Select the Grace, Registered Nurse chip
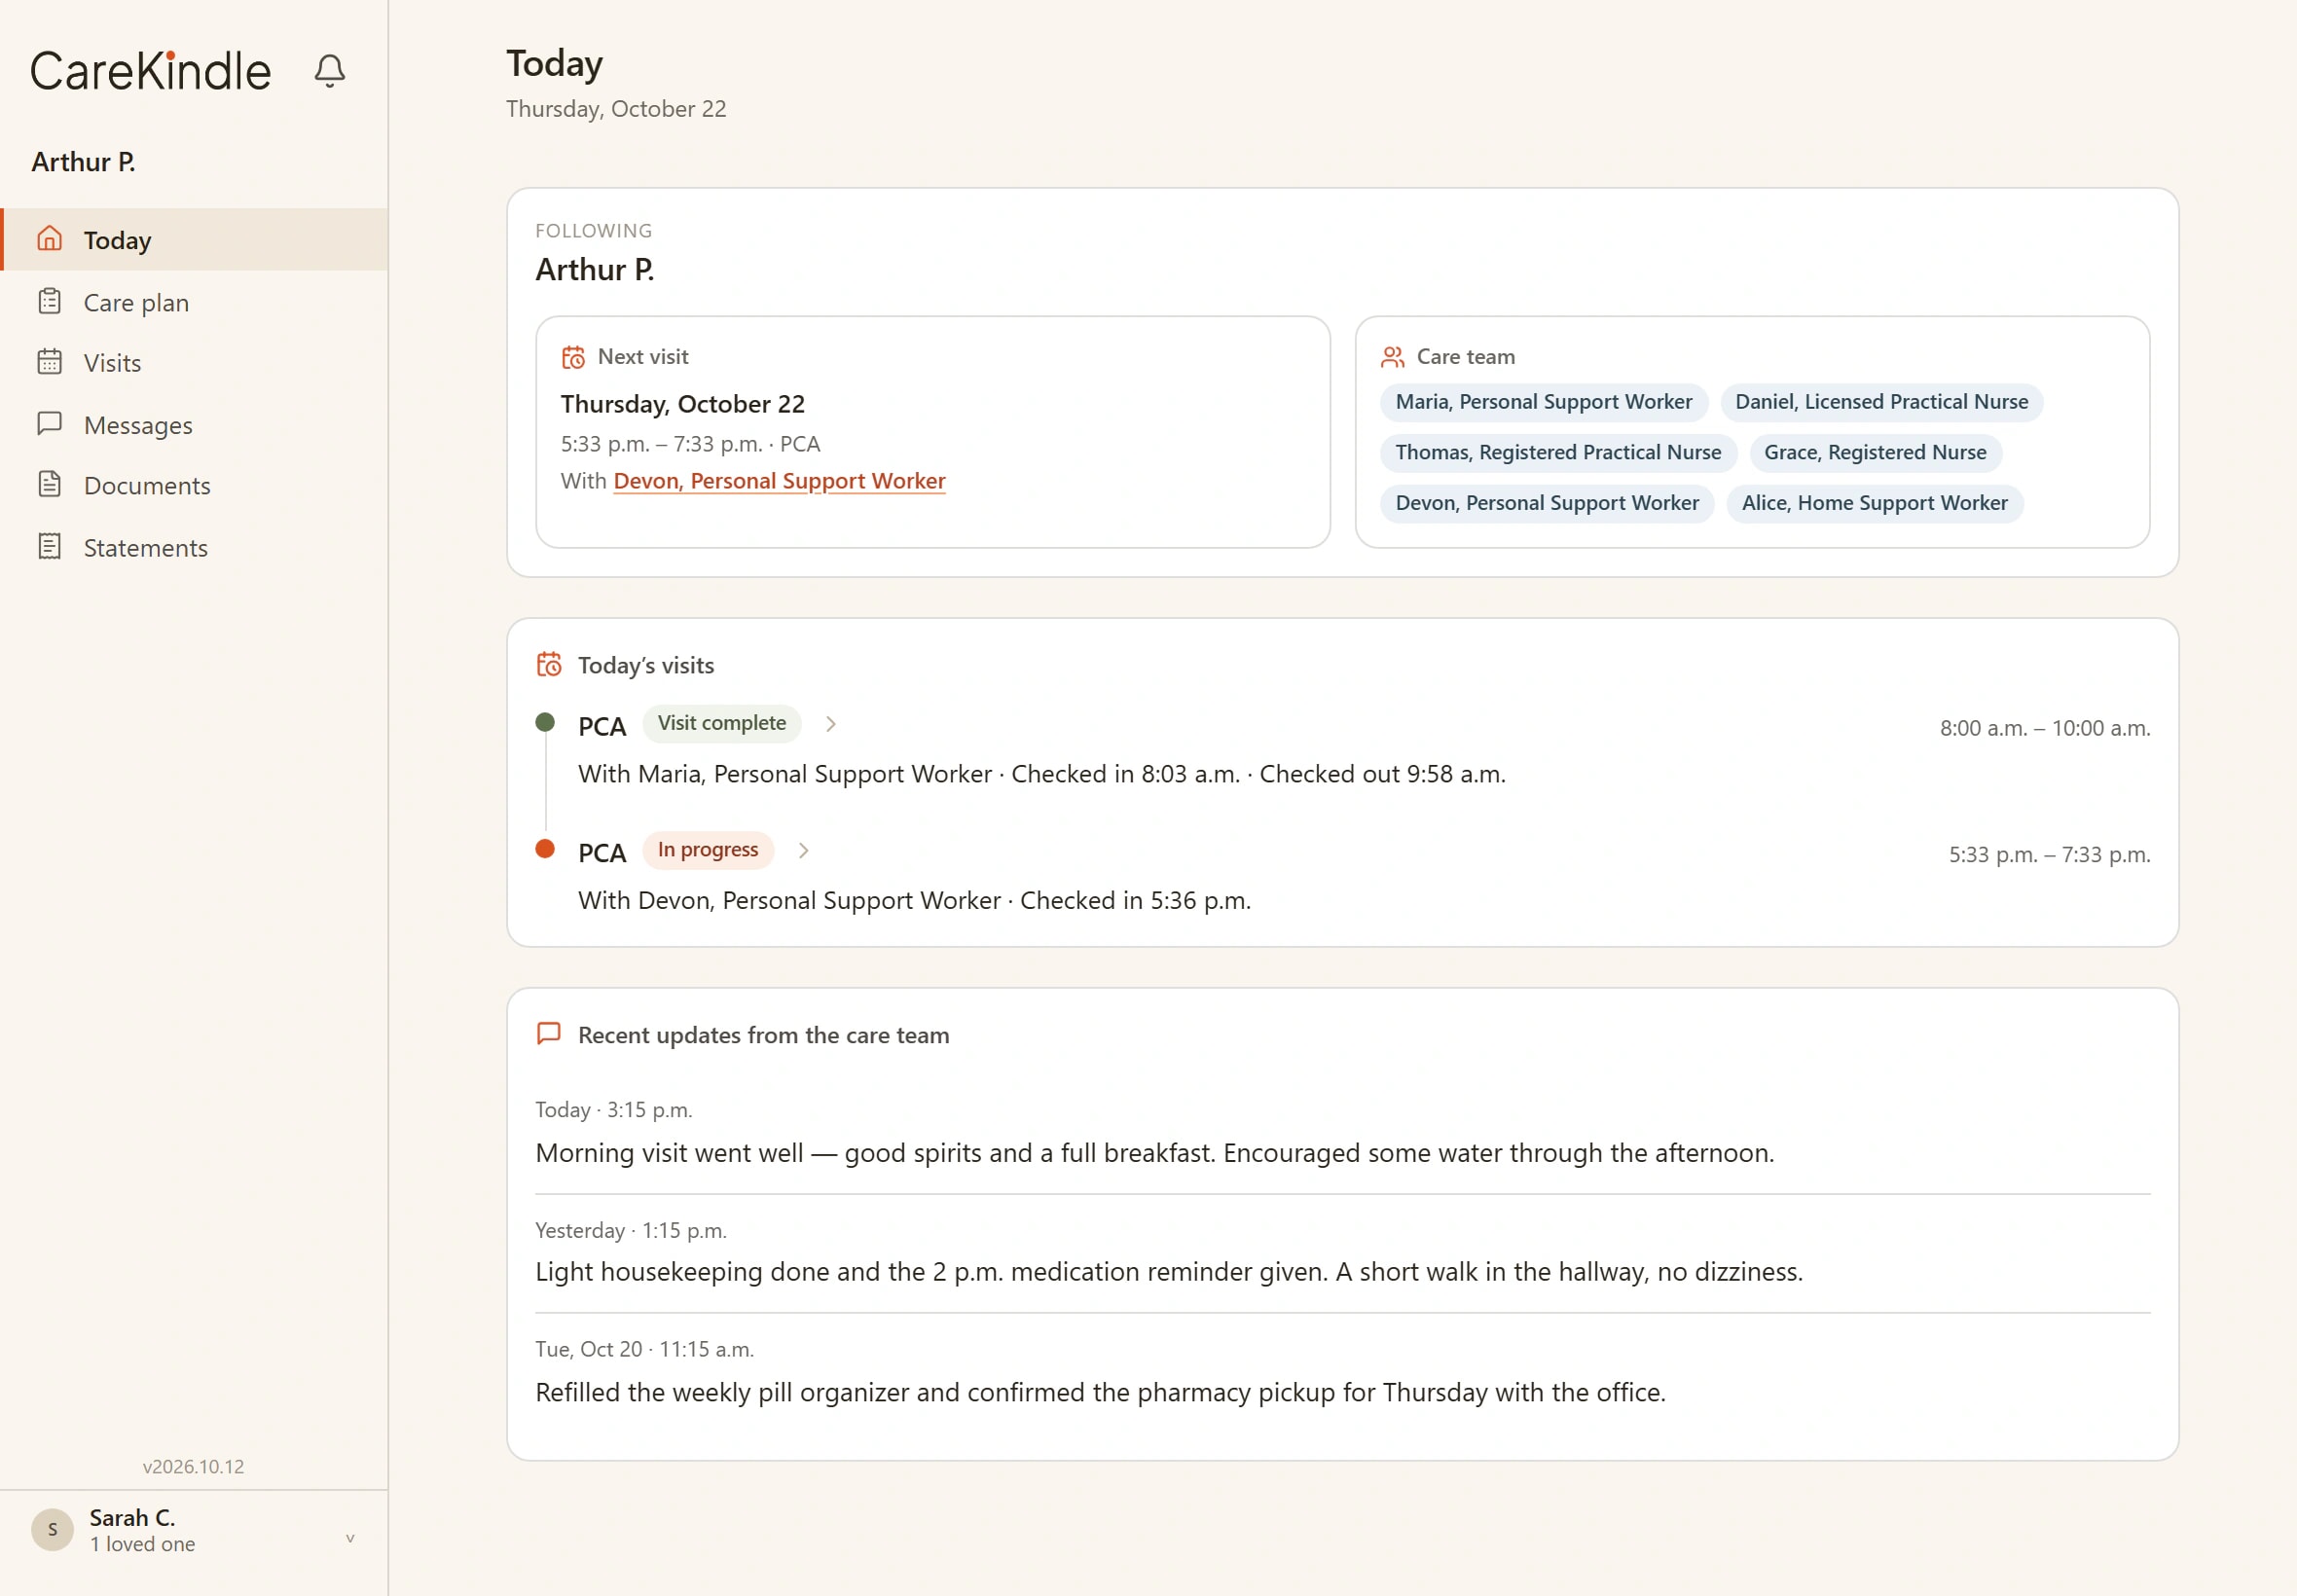2297x1596 pixels. (x=1875, y=453)
